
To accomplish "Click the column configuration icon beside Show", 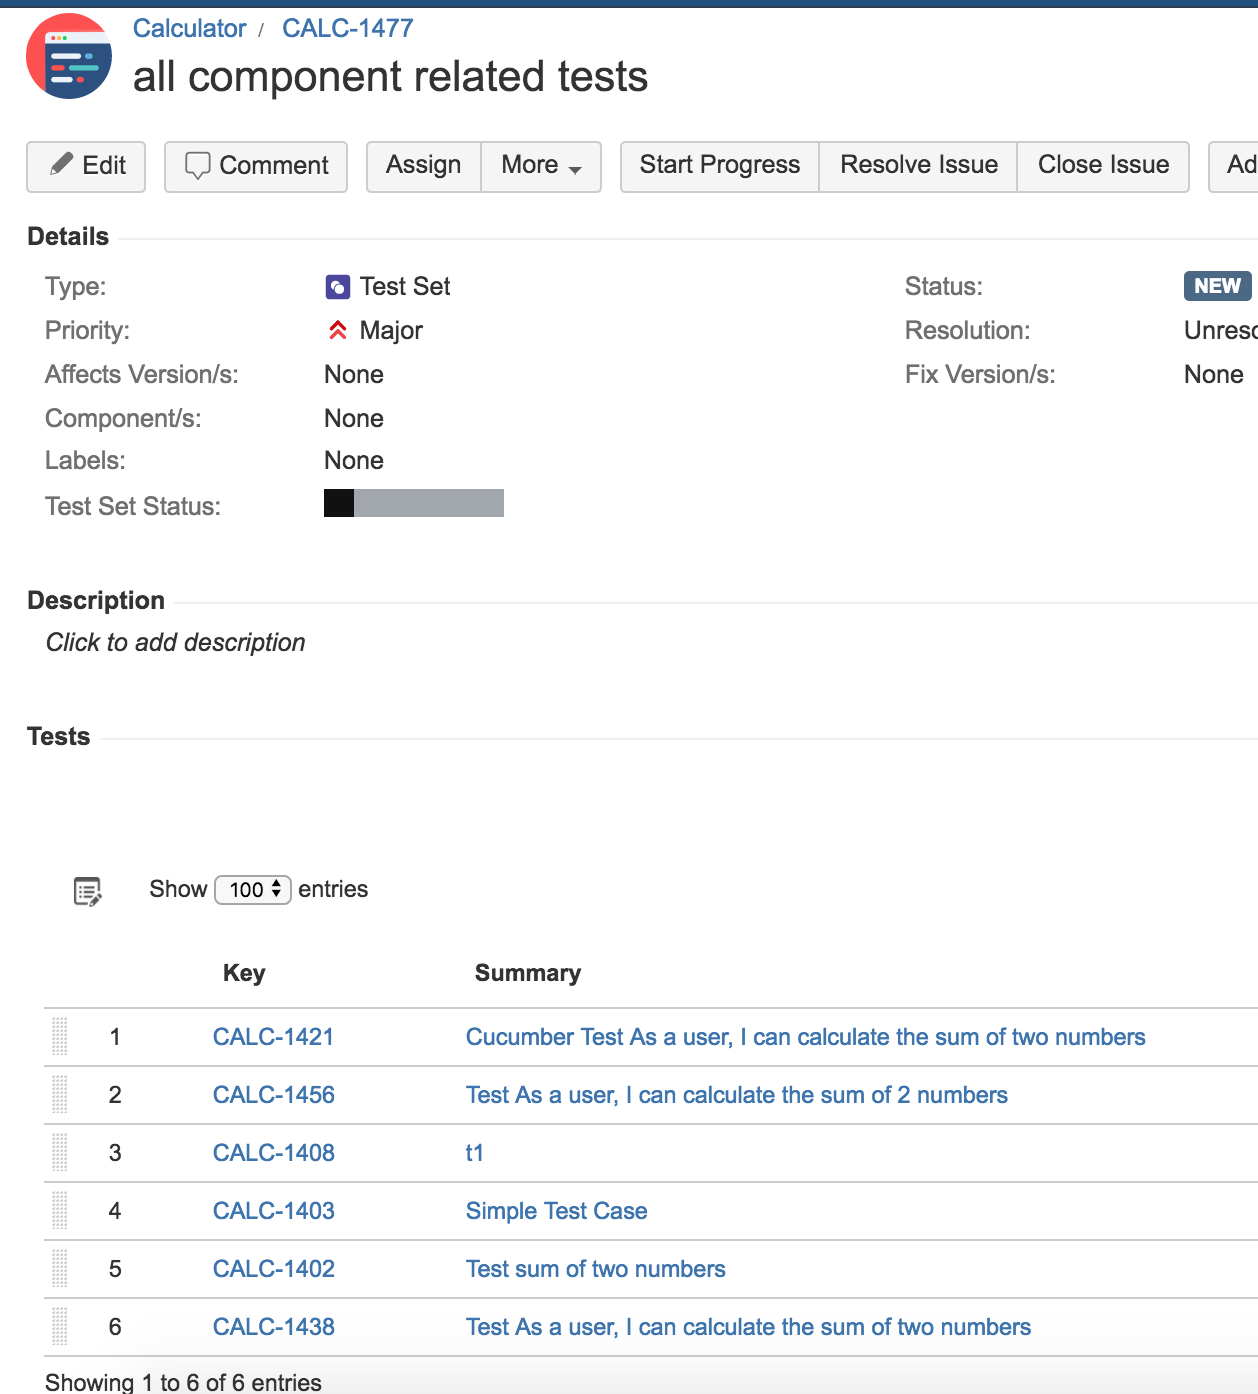I will pyautogui.click(x=88, y=891).
